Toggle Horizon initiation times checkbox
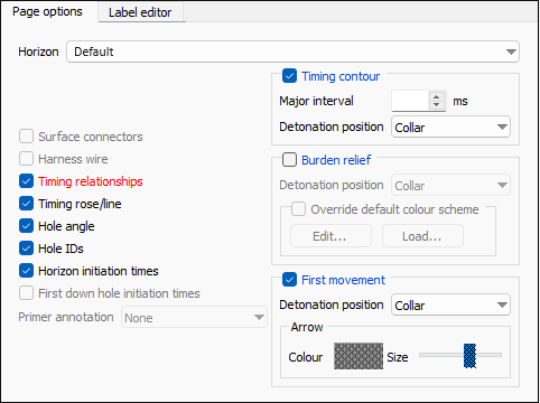The height and width of the screenshot is (403, 540). [26, 271]
